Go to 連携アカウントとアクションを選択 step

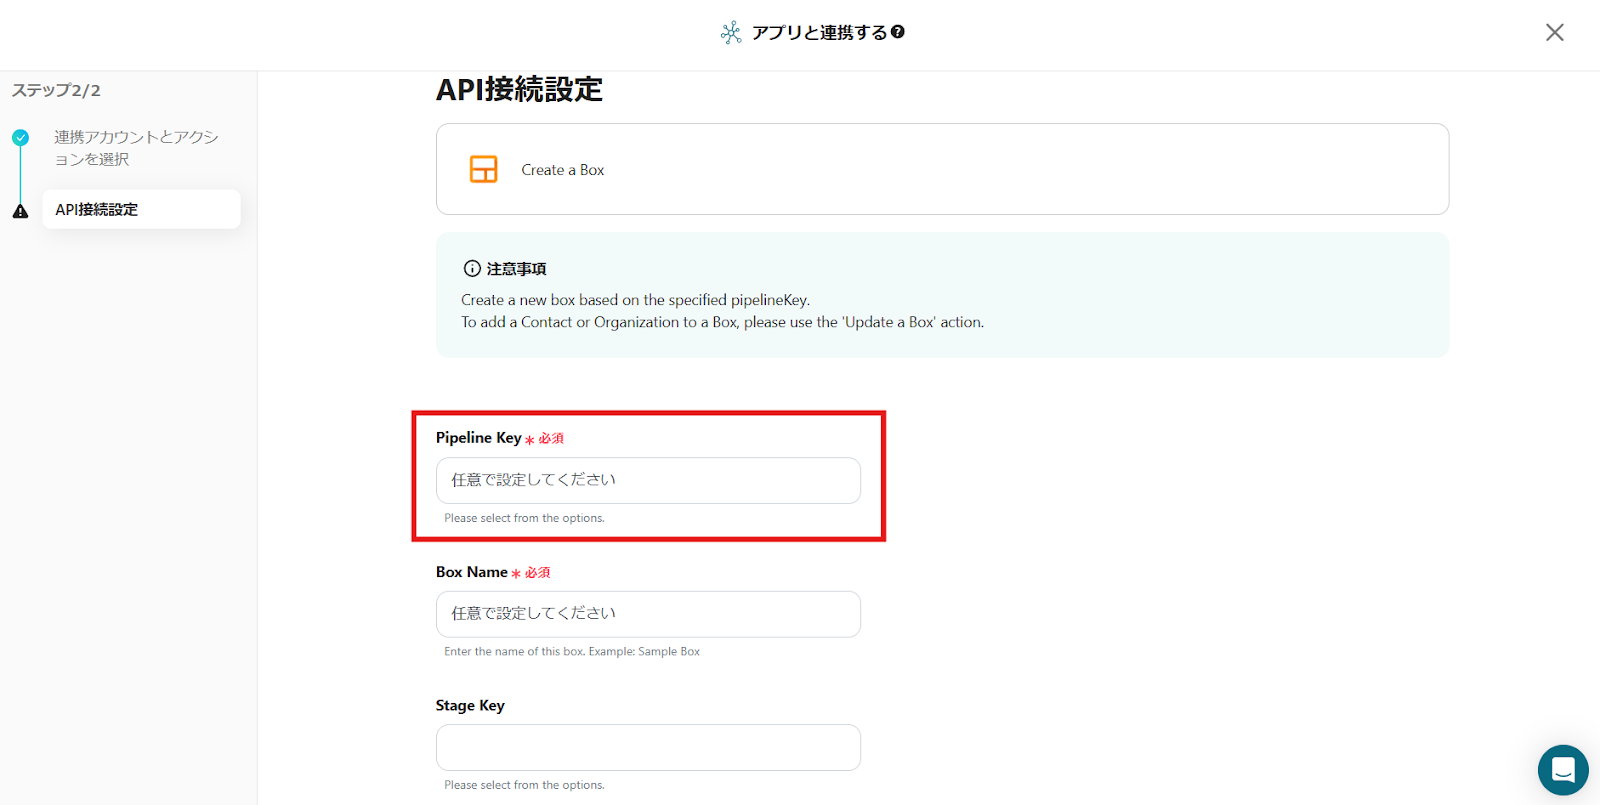click(x=136, y=148)
